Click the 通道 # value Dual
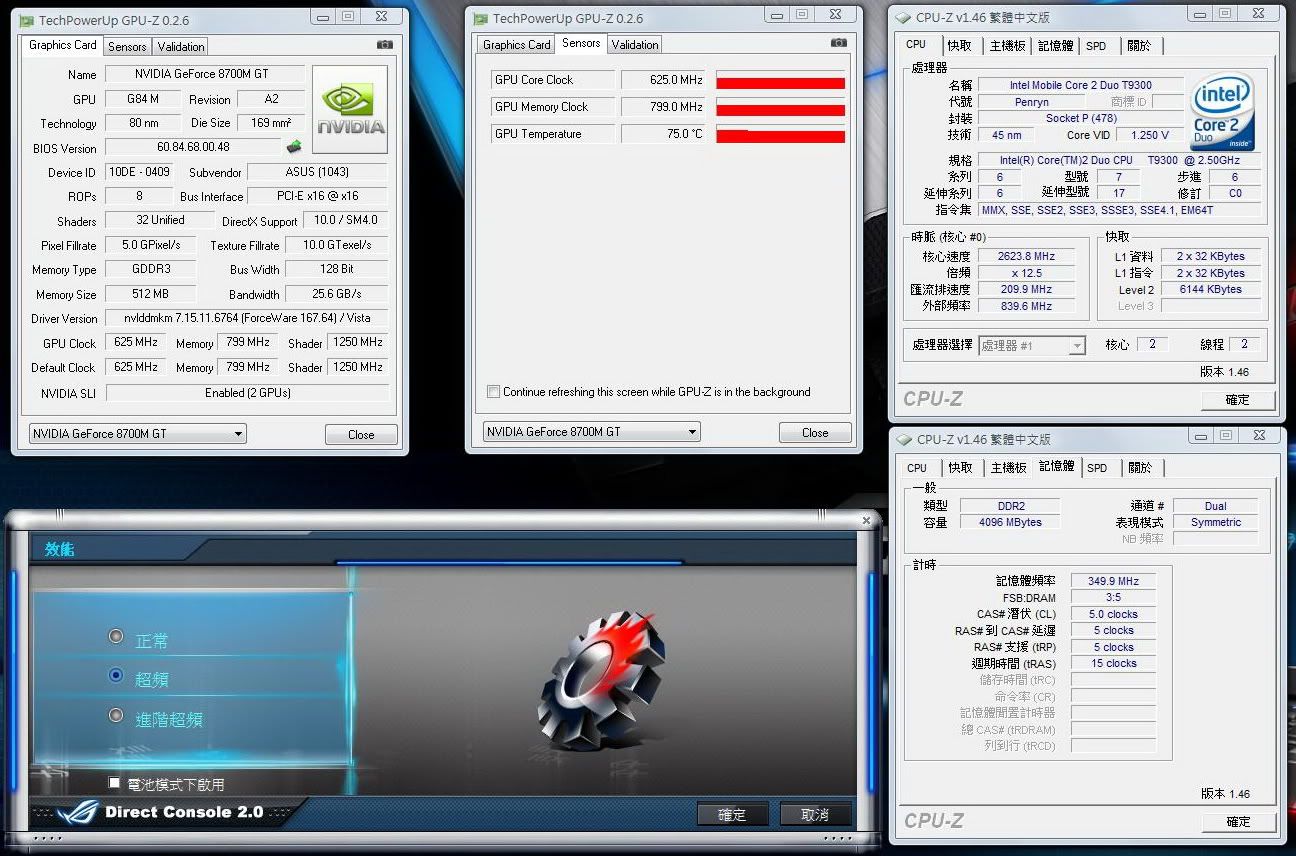Viewport: 1296px width, 856px height. click(1215, 506)
